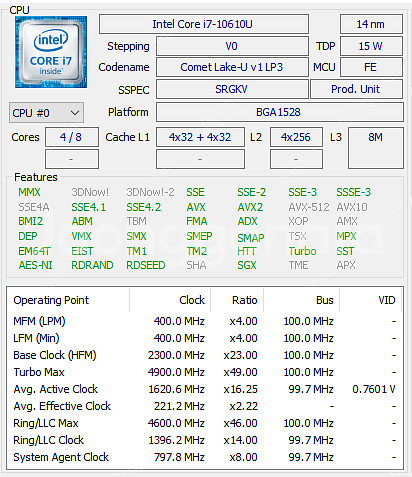Screen dimensions: 412x477
Task: Click the MMX feature label
Action: coord(29,192)
